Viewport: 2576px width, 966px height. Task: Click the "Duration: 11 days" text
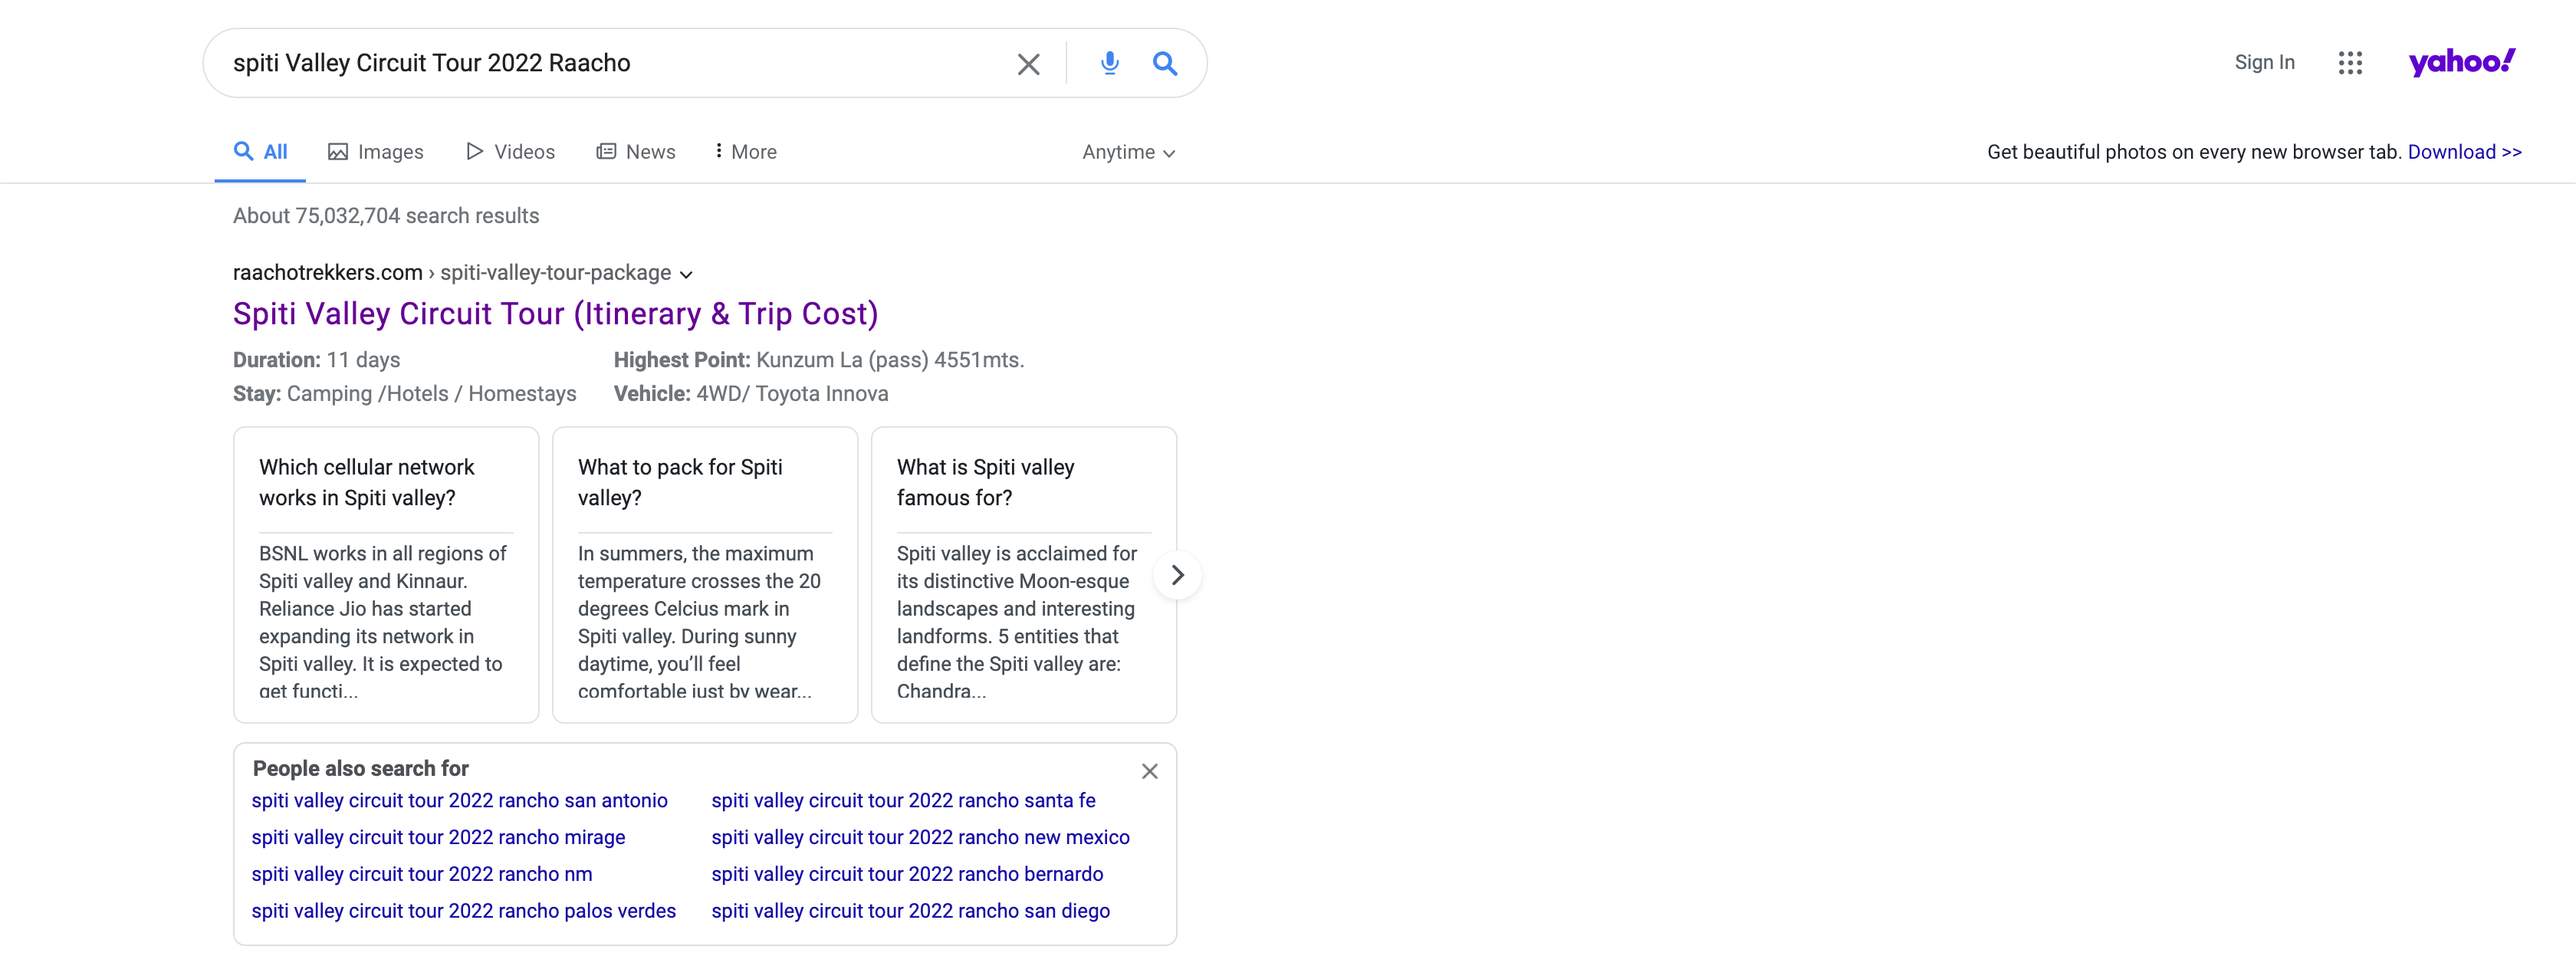tap(317, 360)
